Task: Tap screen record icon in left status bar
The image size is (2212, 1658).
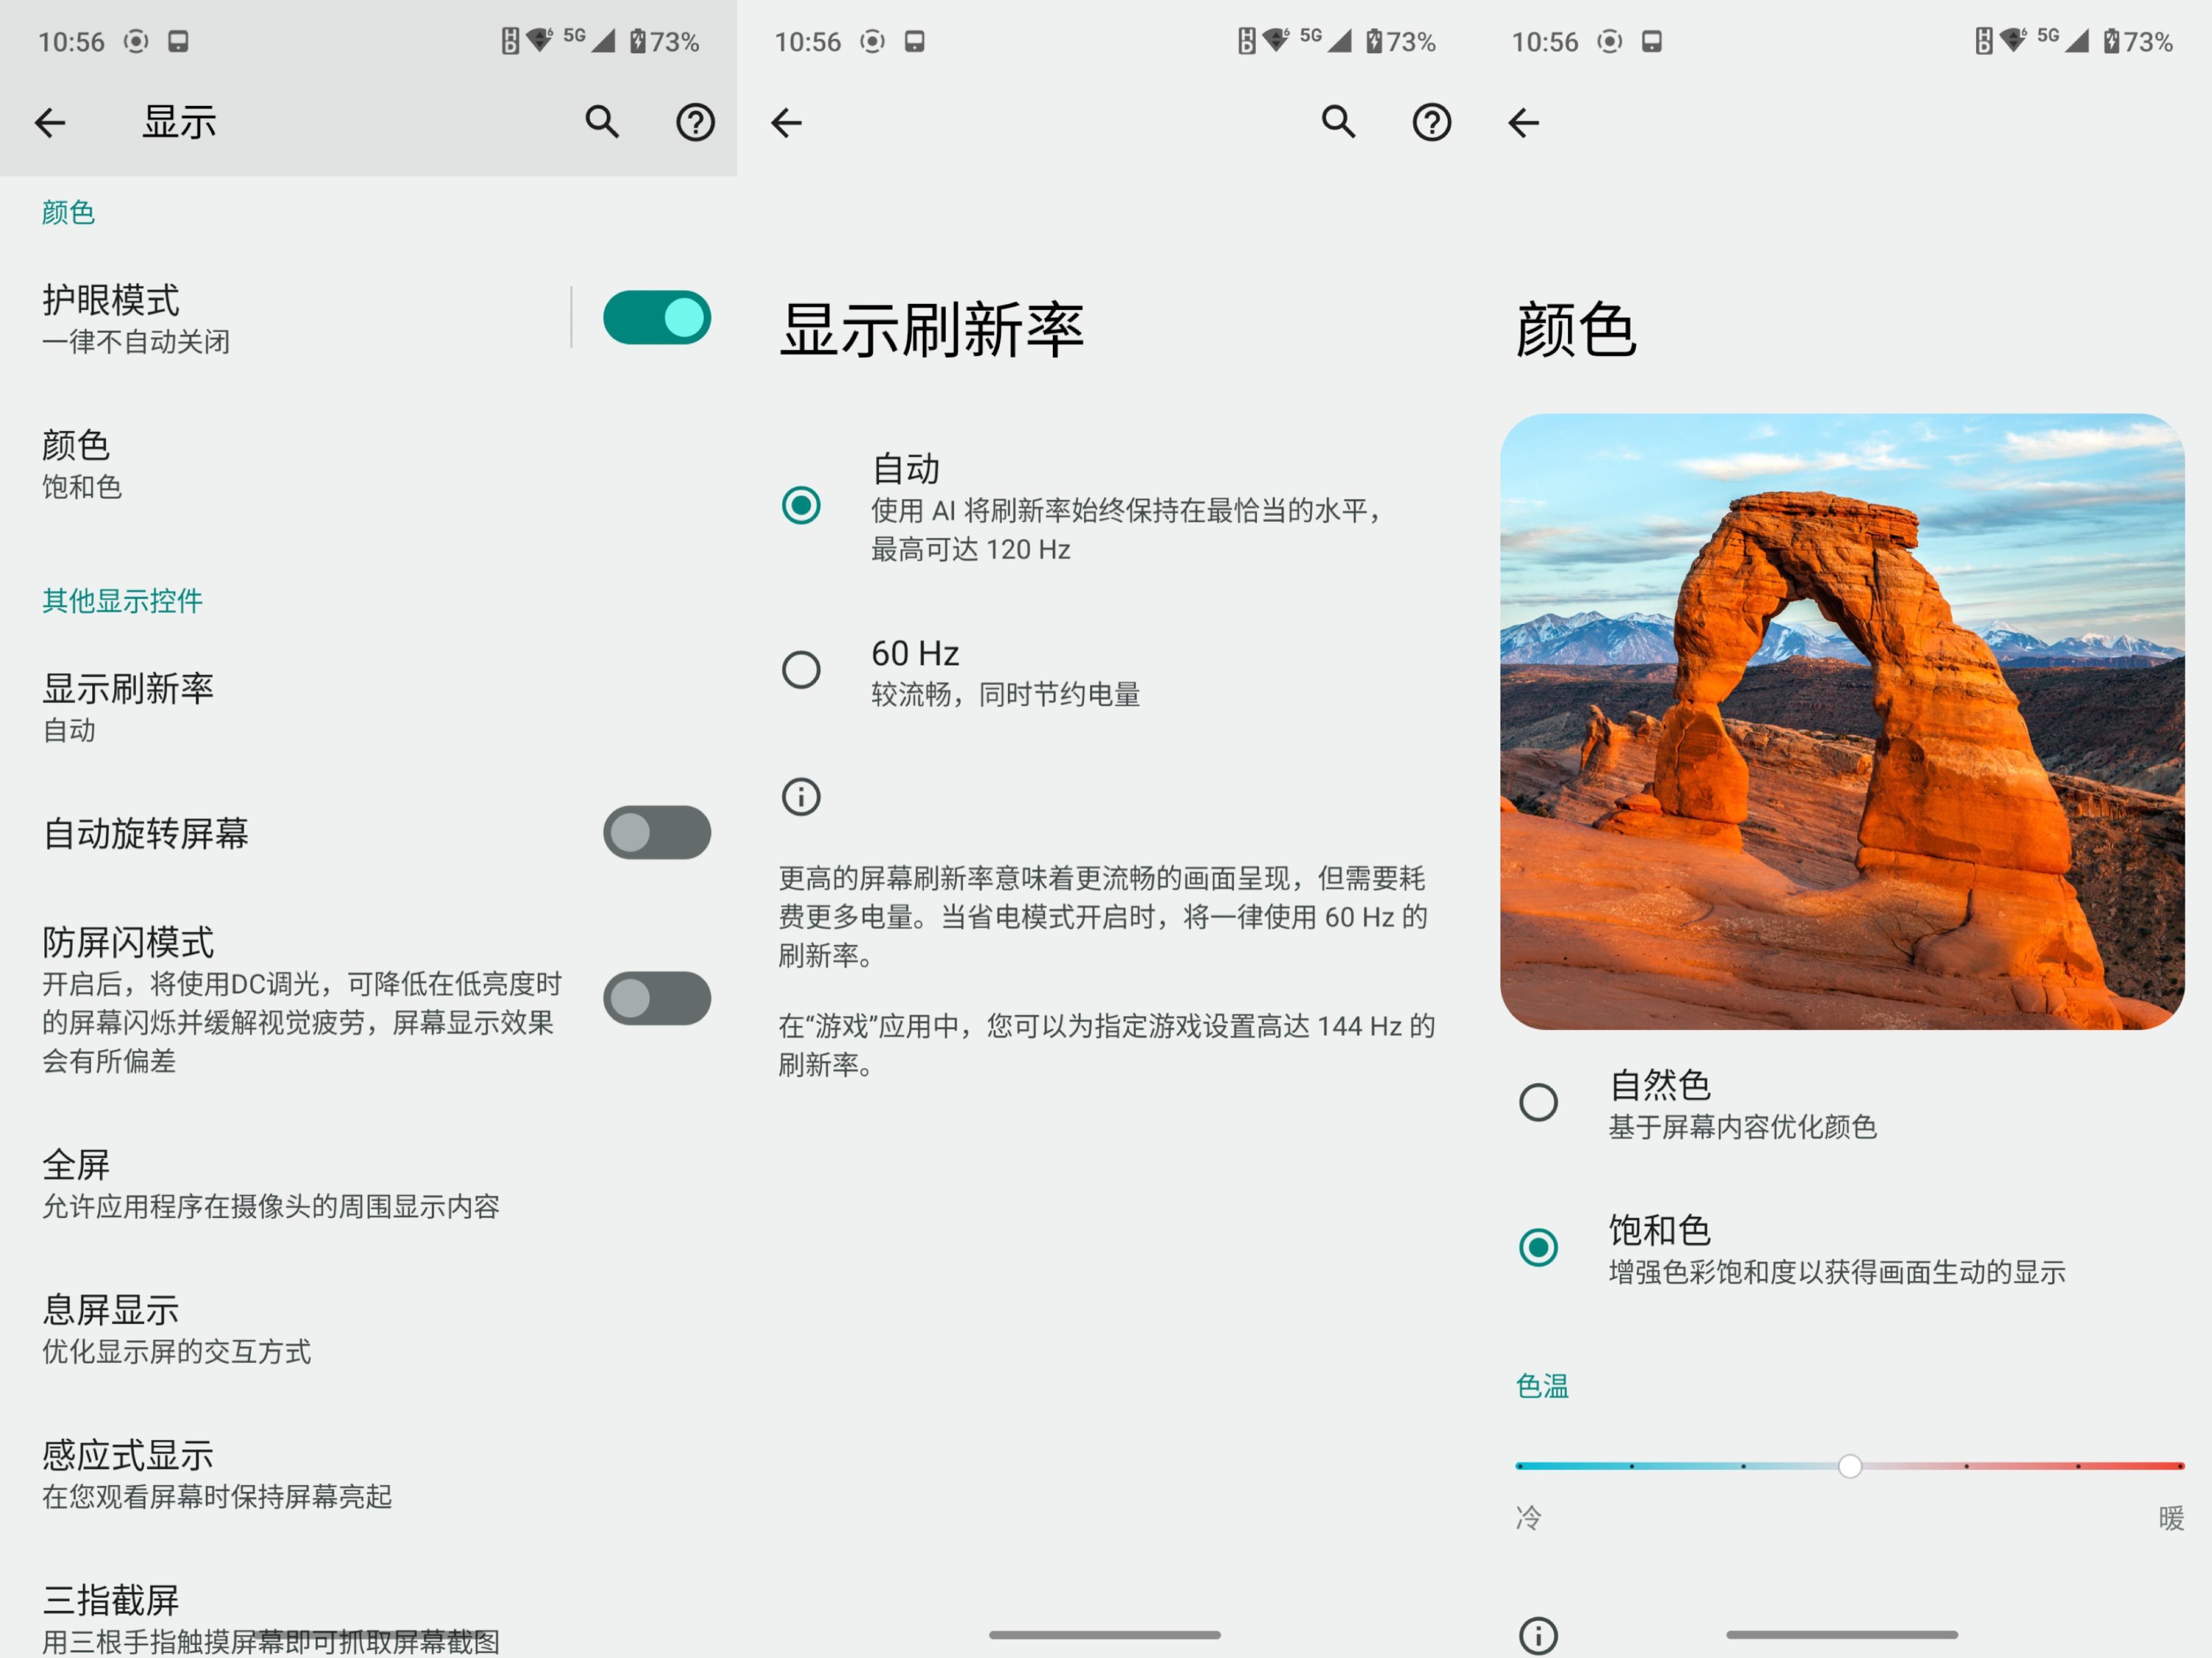Action: click(x=136, y=41)
